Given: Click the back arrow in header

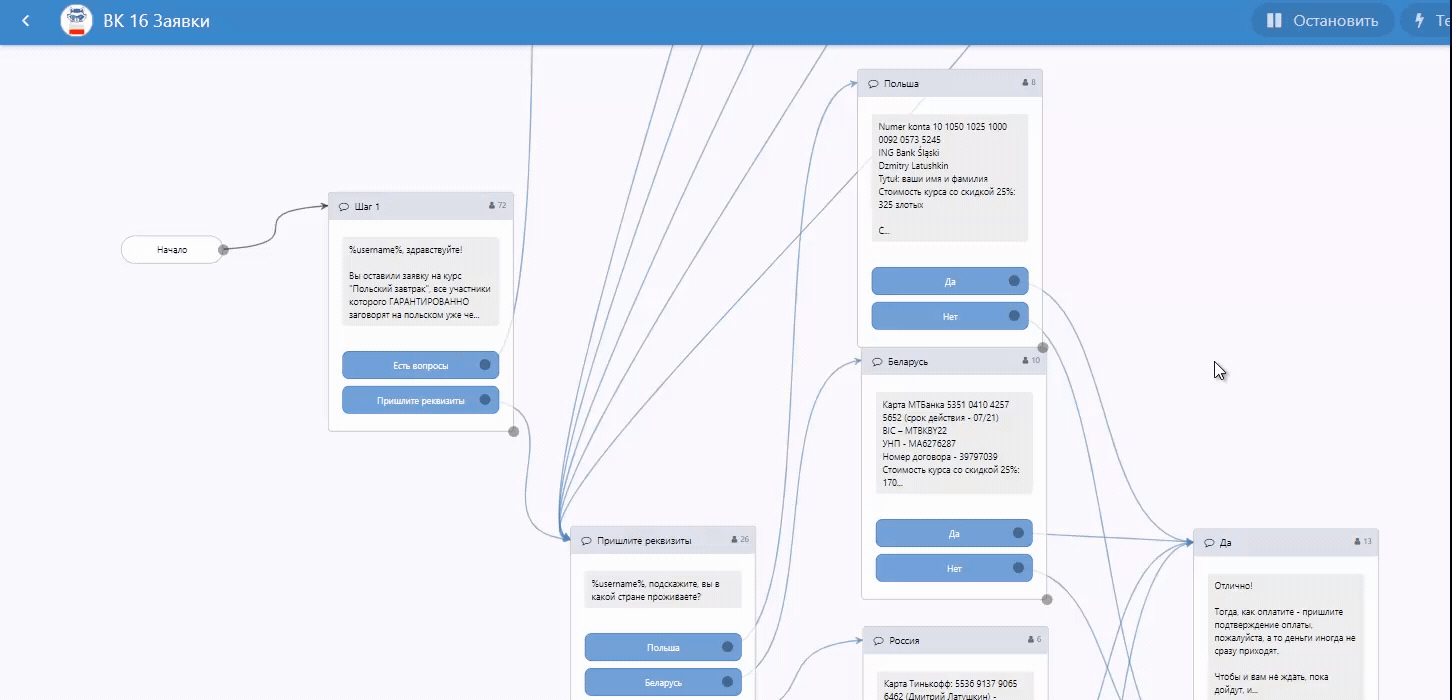Looking at the screenshot, I should [26, 21].
